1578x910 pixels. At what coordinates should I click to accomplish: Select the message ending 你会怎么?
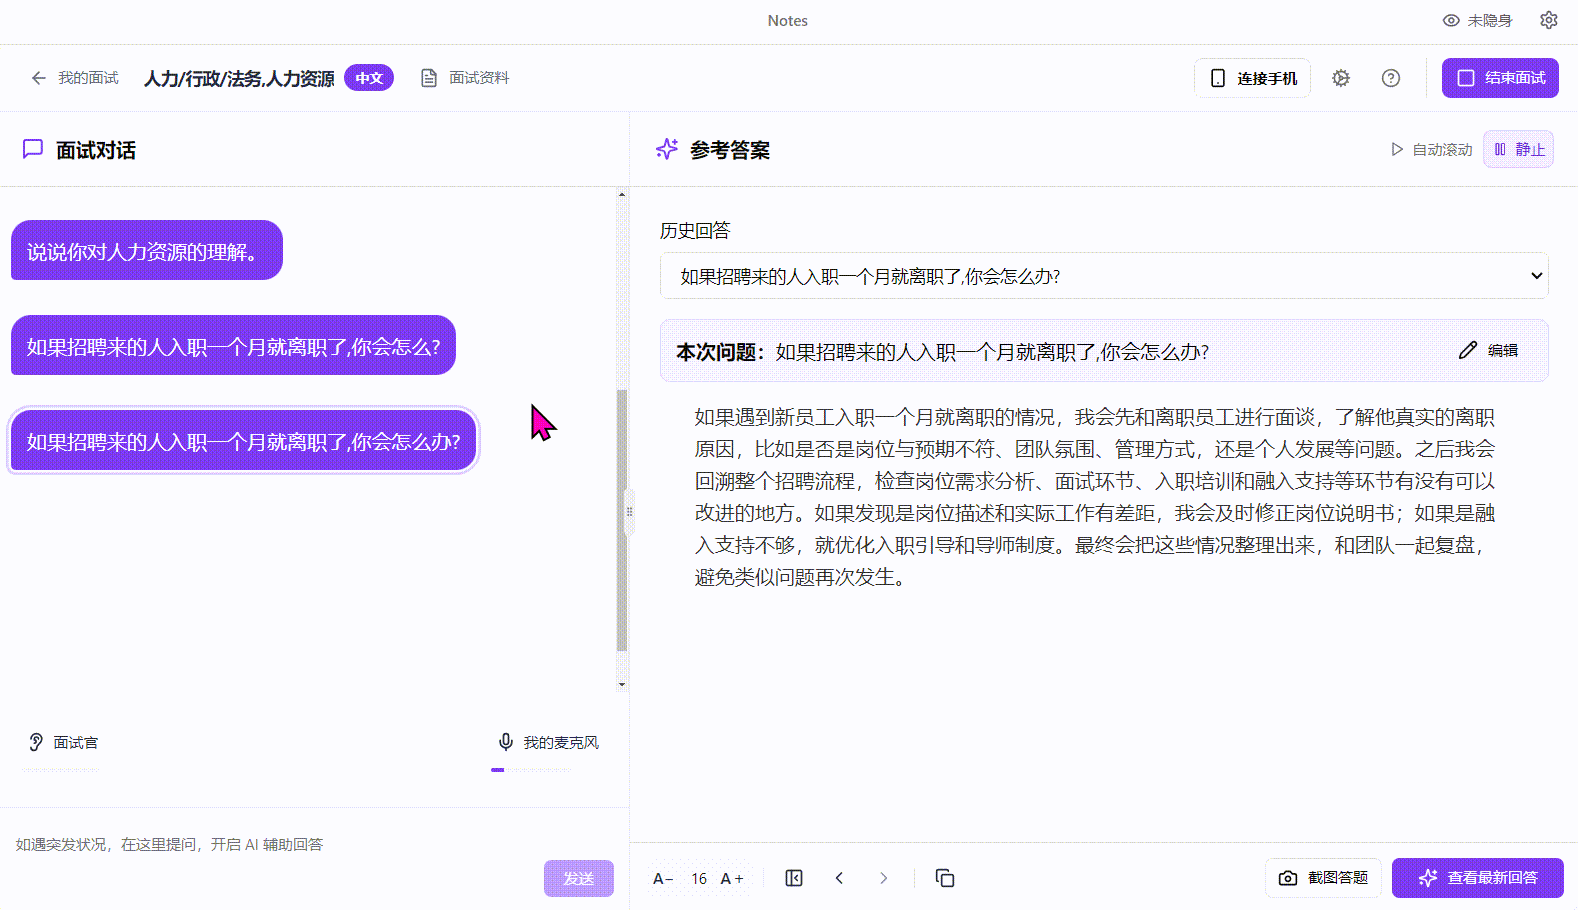[233, 345]
